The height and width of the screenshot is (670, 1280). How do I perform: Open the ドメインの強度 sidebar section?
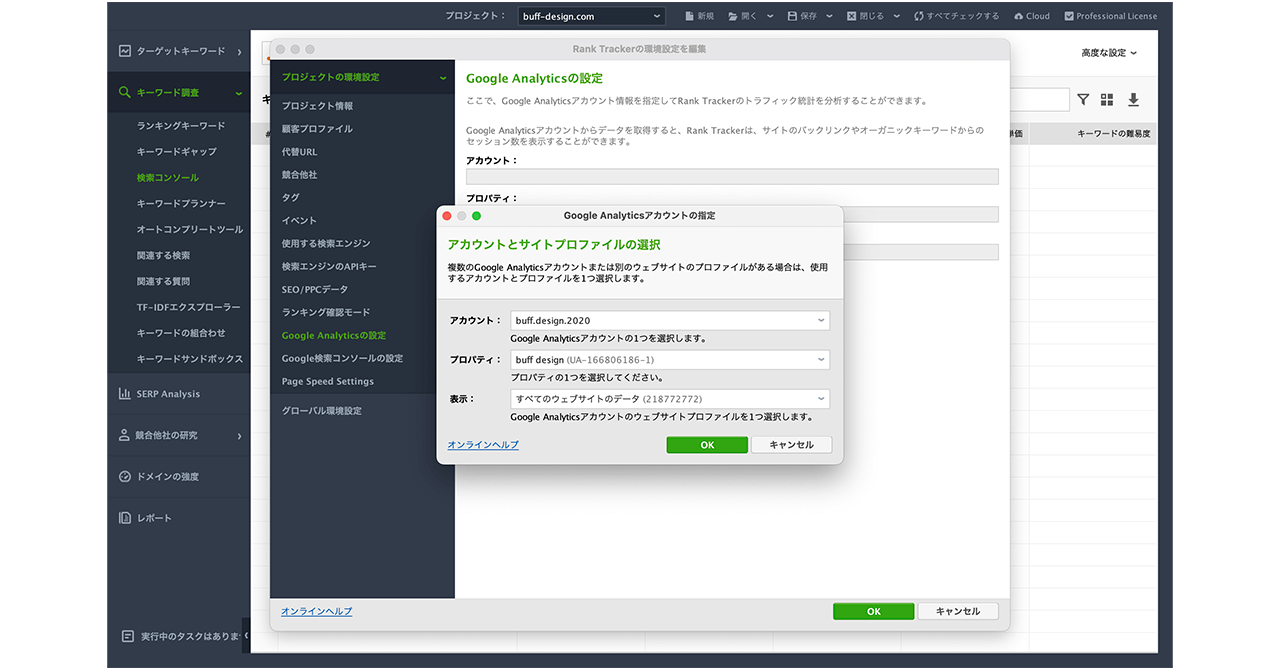167,477
